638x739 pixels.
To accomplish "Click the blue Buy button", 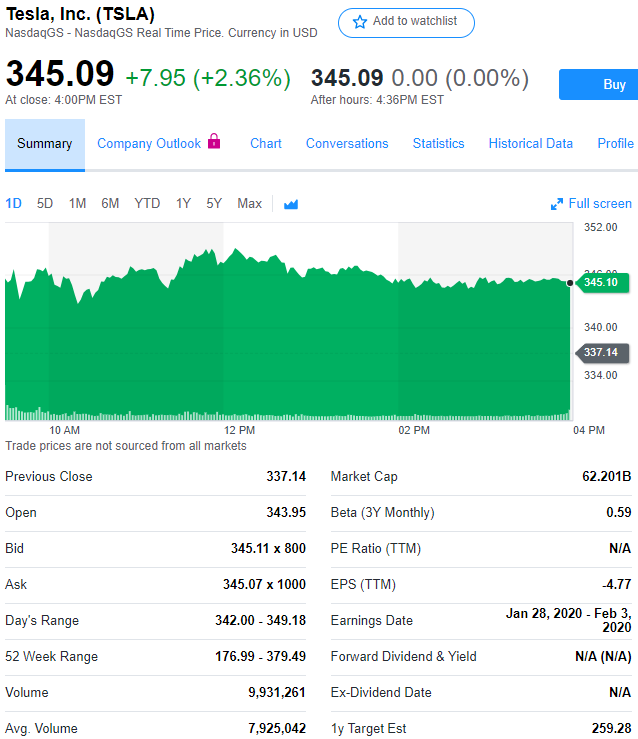I will tap(598, 84).
